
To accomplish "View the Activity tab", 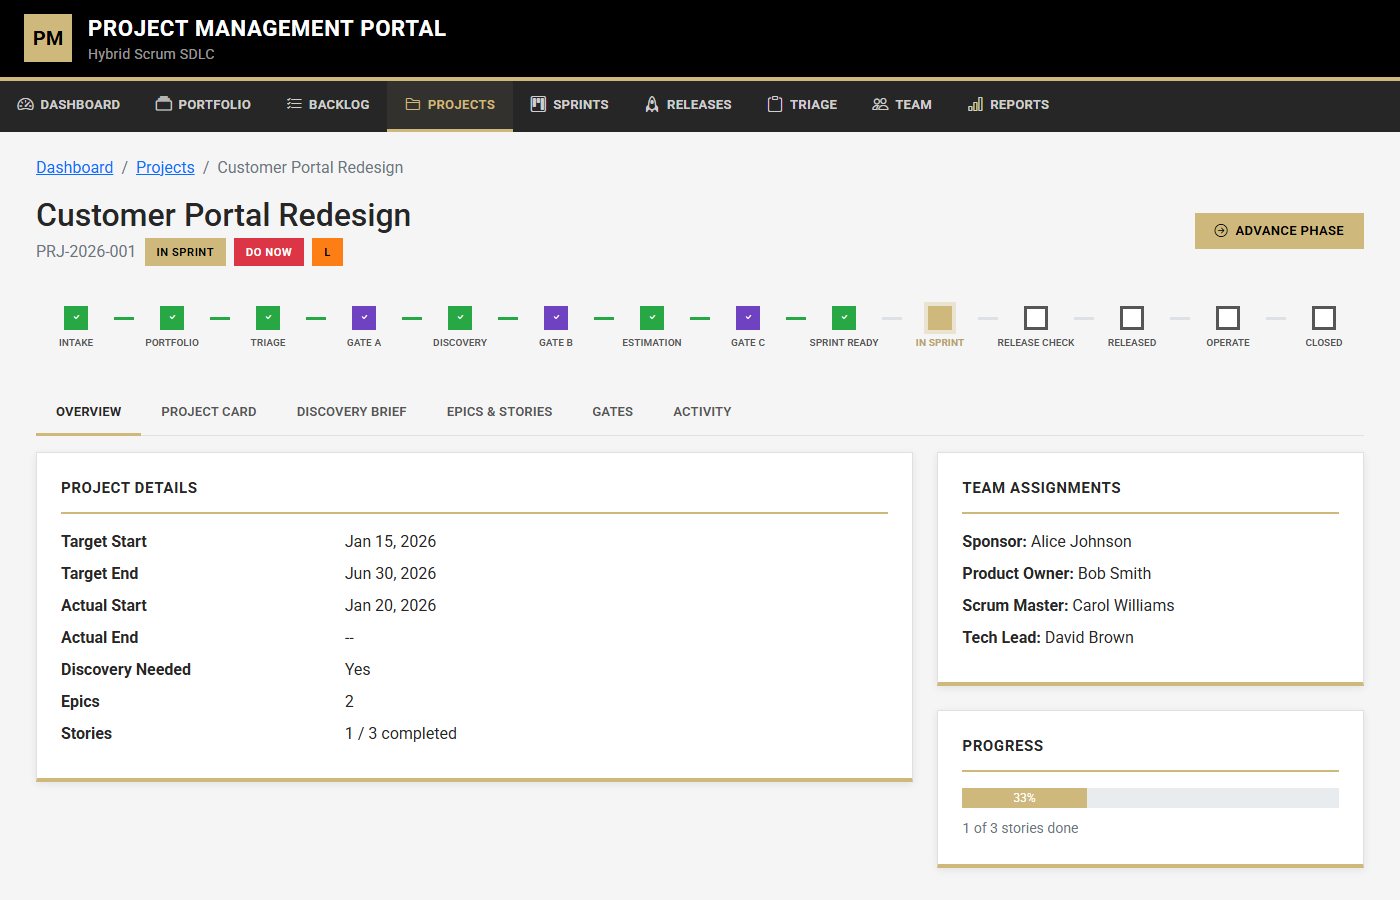I will 702,412.
